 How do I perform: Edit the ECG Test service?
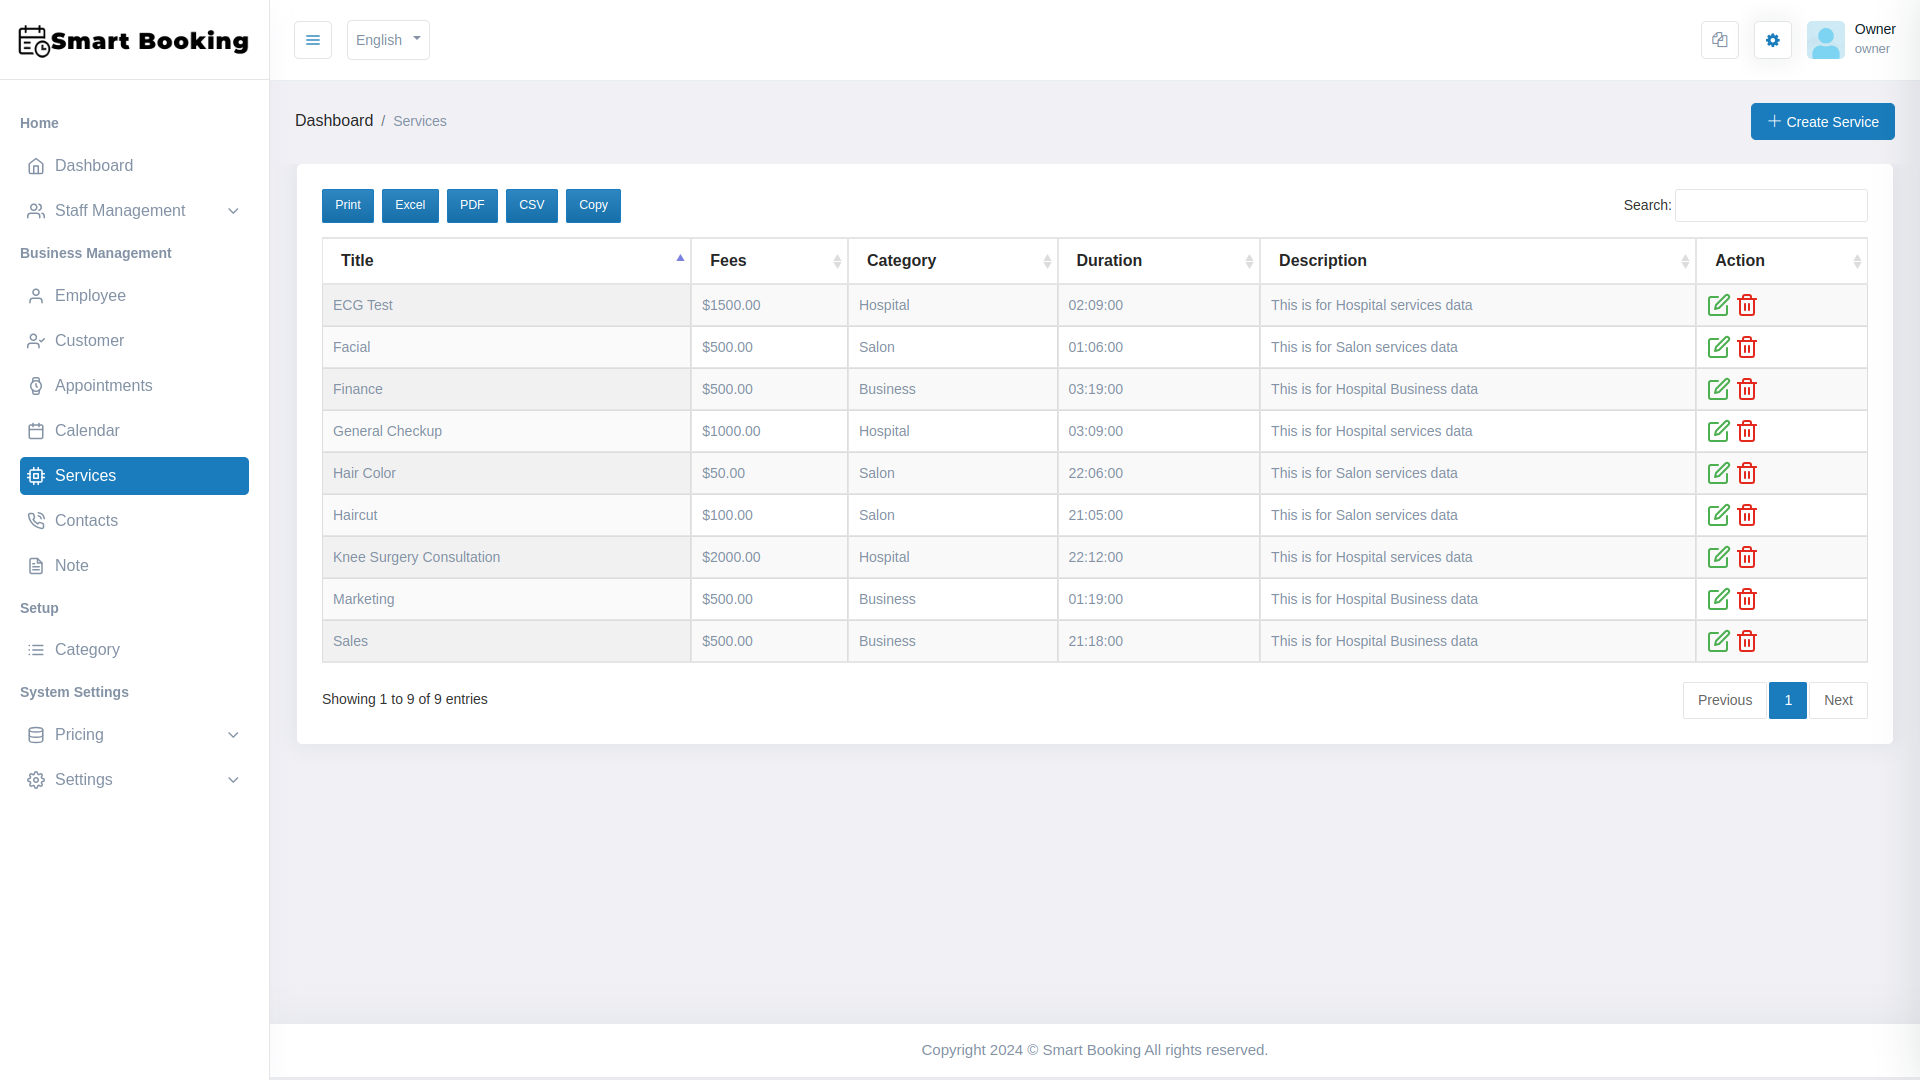(x=1719, y=305)
